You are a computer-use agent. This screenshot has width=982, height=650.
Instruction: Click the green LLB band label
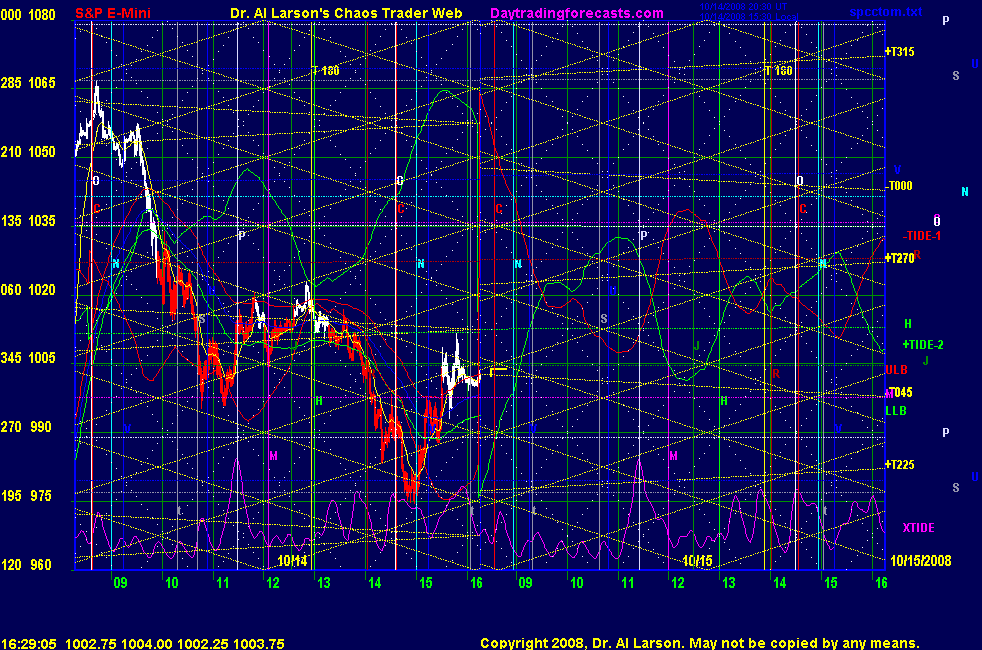coord(896,410)
